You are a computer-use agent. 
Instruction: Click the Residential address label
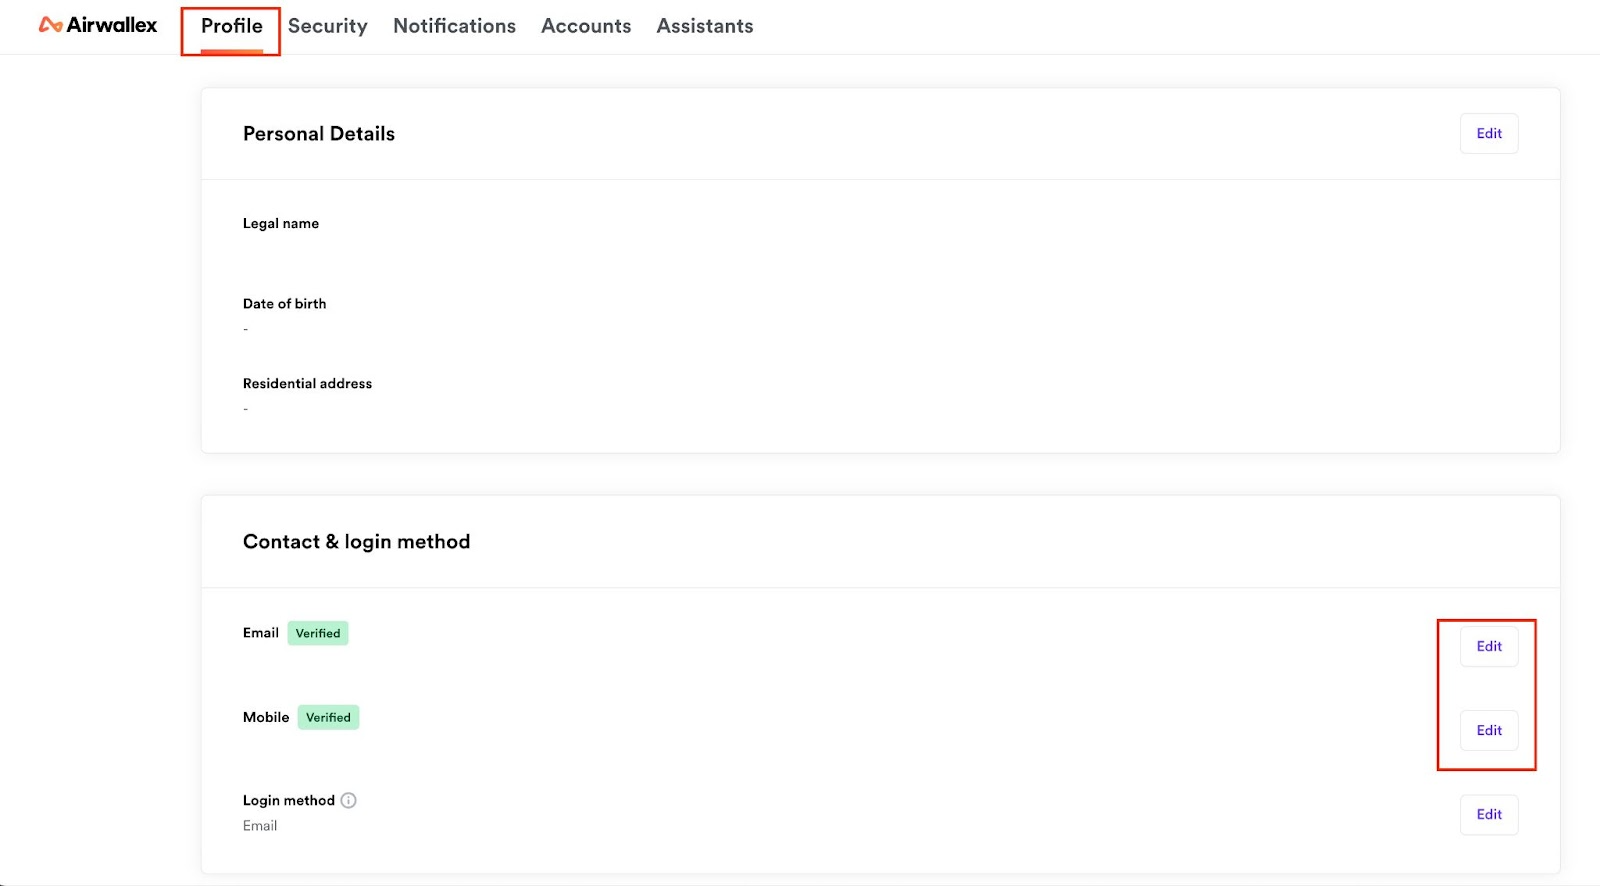coord(307,383)
